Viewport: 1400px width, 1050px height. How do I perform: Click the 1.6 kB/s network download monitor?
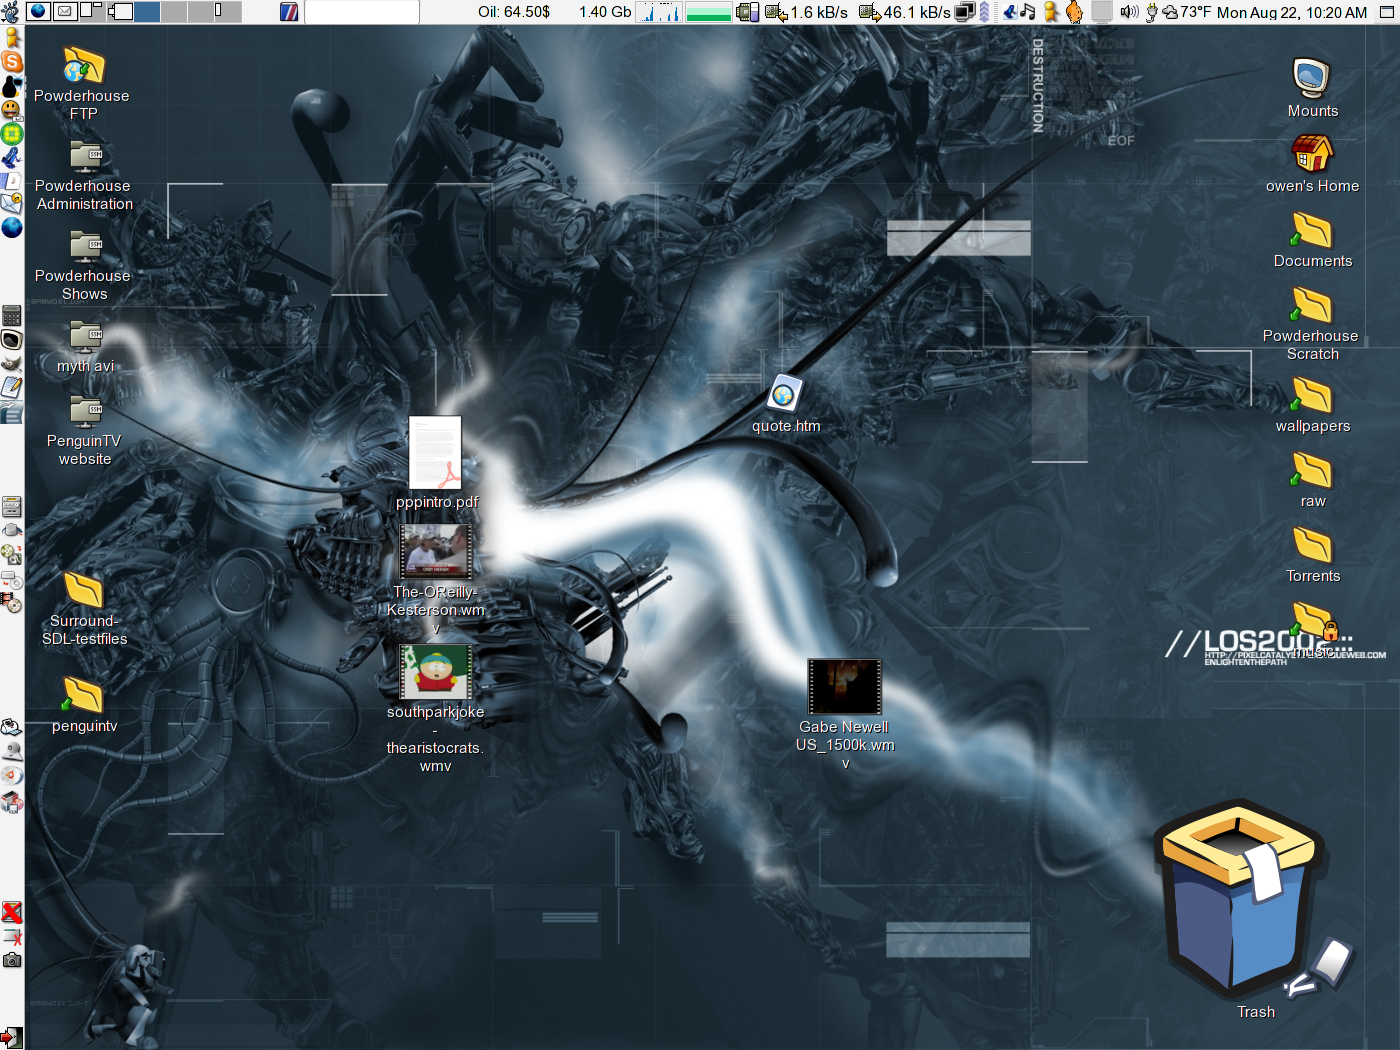807,12
